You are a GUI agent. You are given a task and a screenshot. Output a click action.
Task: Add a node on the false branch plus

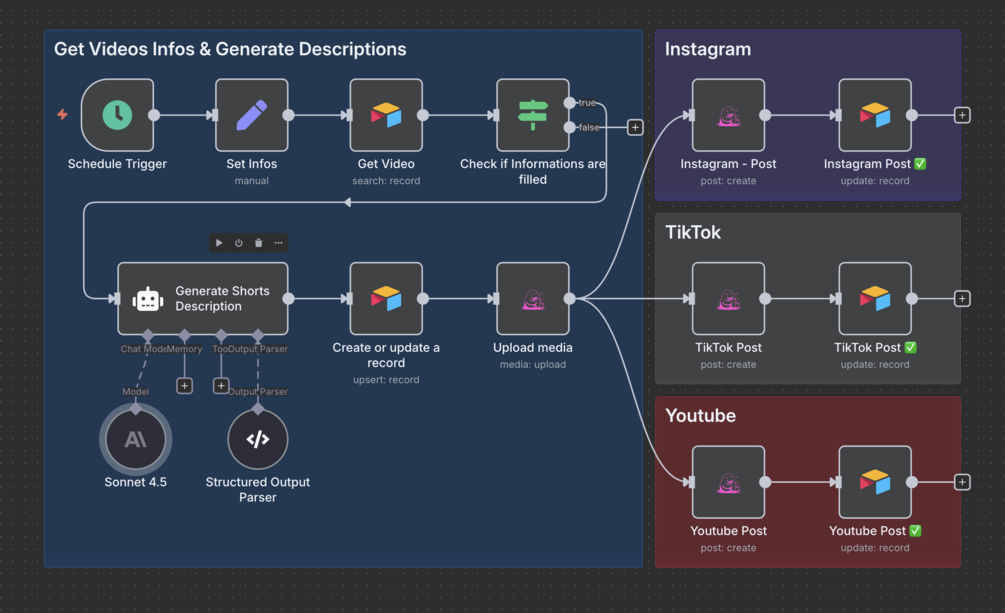pos(635,128)
